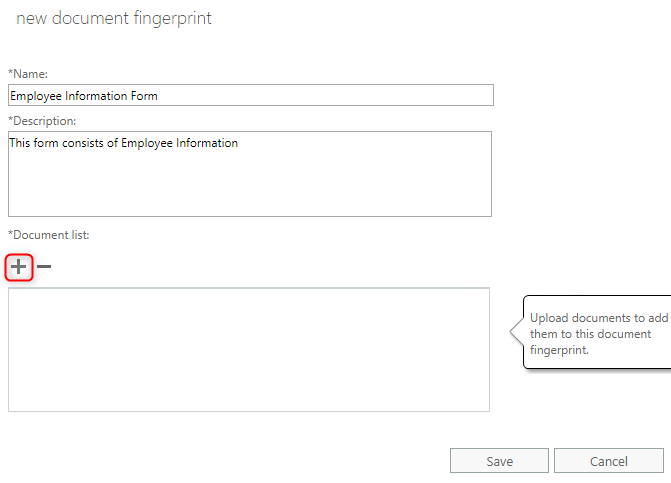671x483 pixels.
Task: Place cursor on 'Form' in Name field
Action: (x=144, y=96)
